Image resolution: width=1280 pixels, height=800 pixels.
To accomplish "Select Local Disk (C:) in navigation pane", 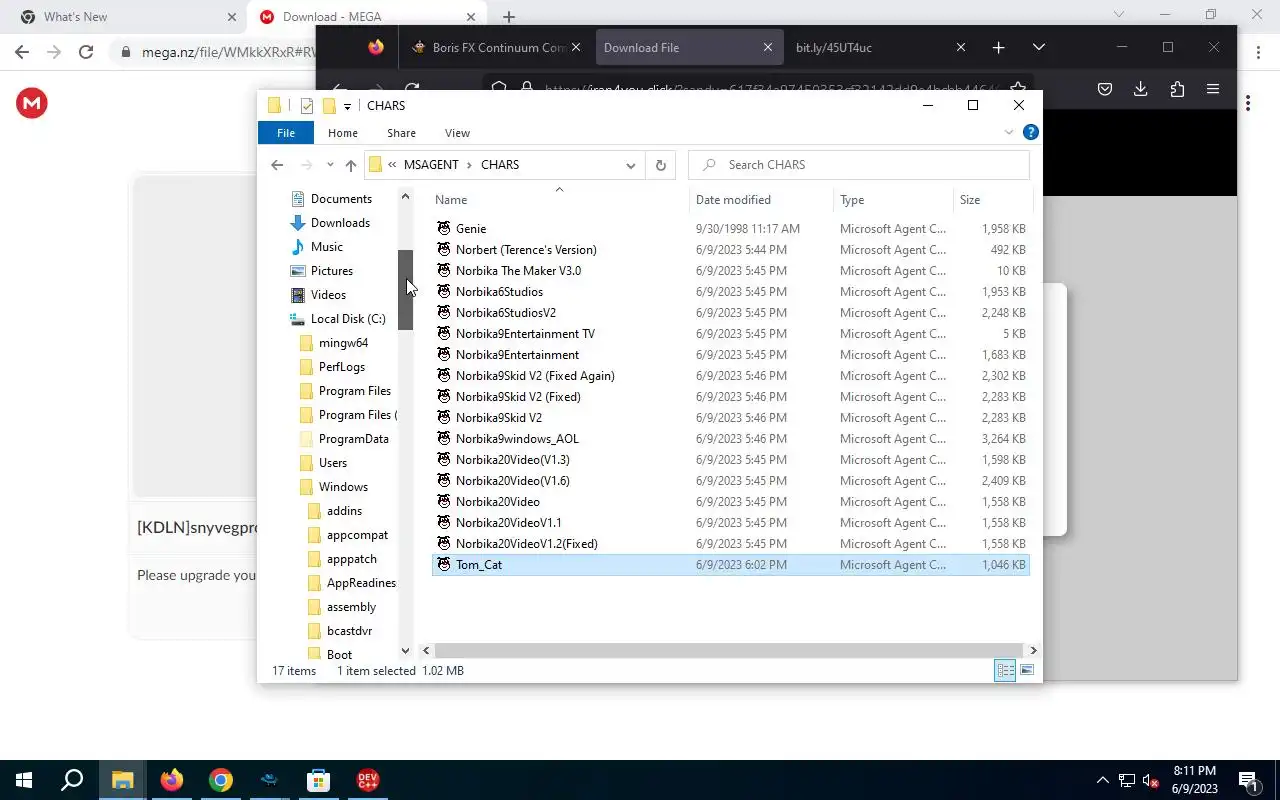I will 347,319.
